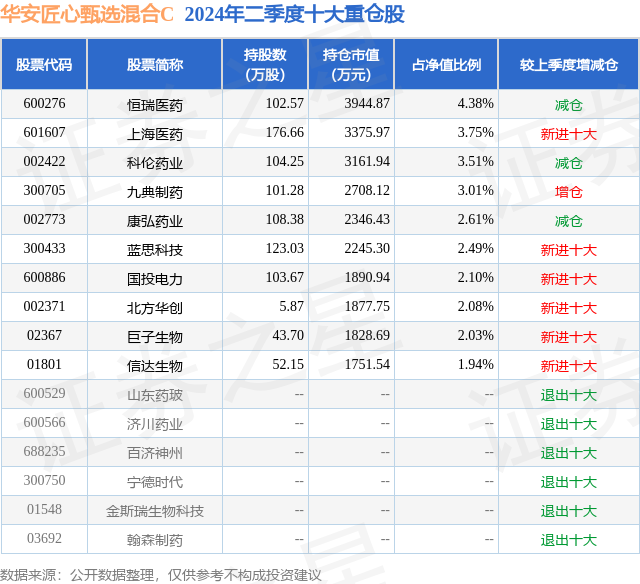Viewport: 640px width, 584px height.
Task: Select stock code 02367
Action: [x=44, y=335]
